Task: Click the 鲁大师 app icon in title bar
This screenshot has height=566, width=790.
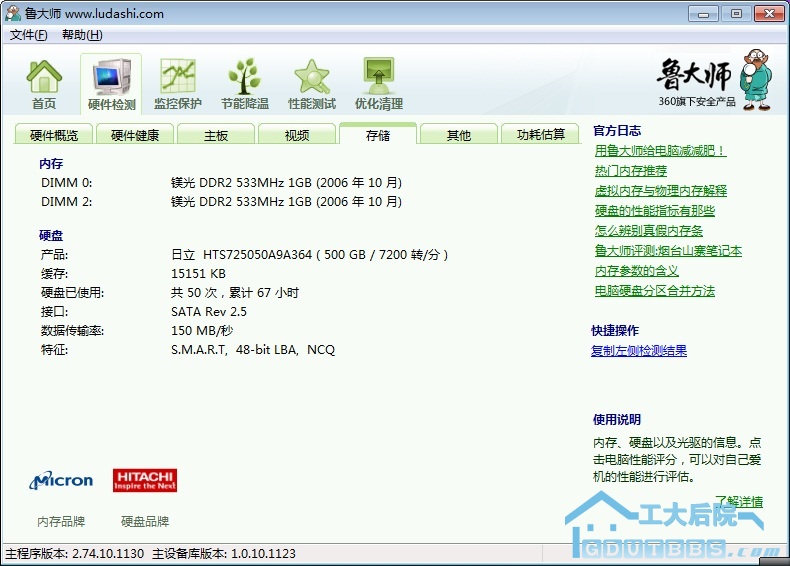Action: click(13, 13)
